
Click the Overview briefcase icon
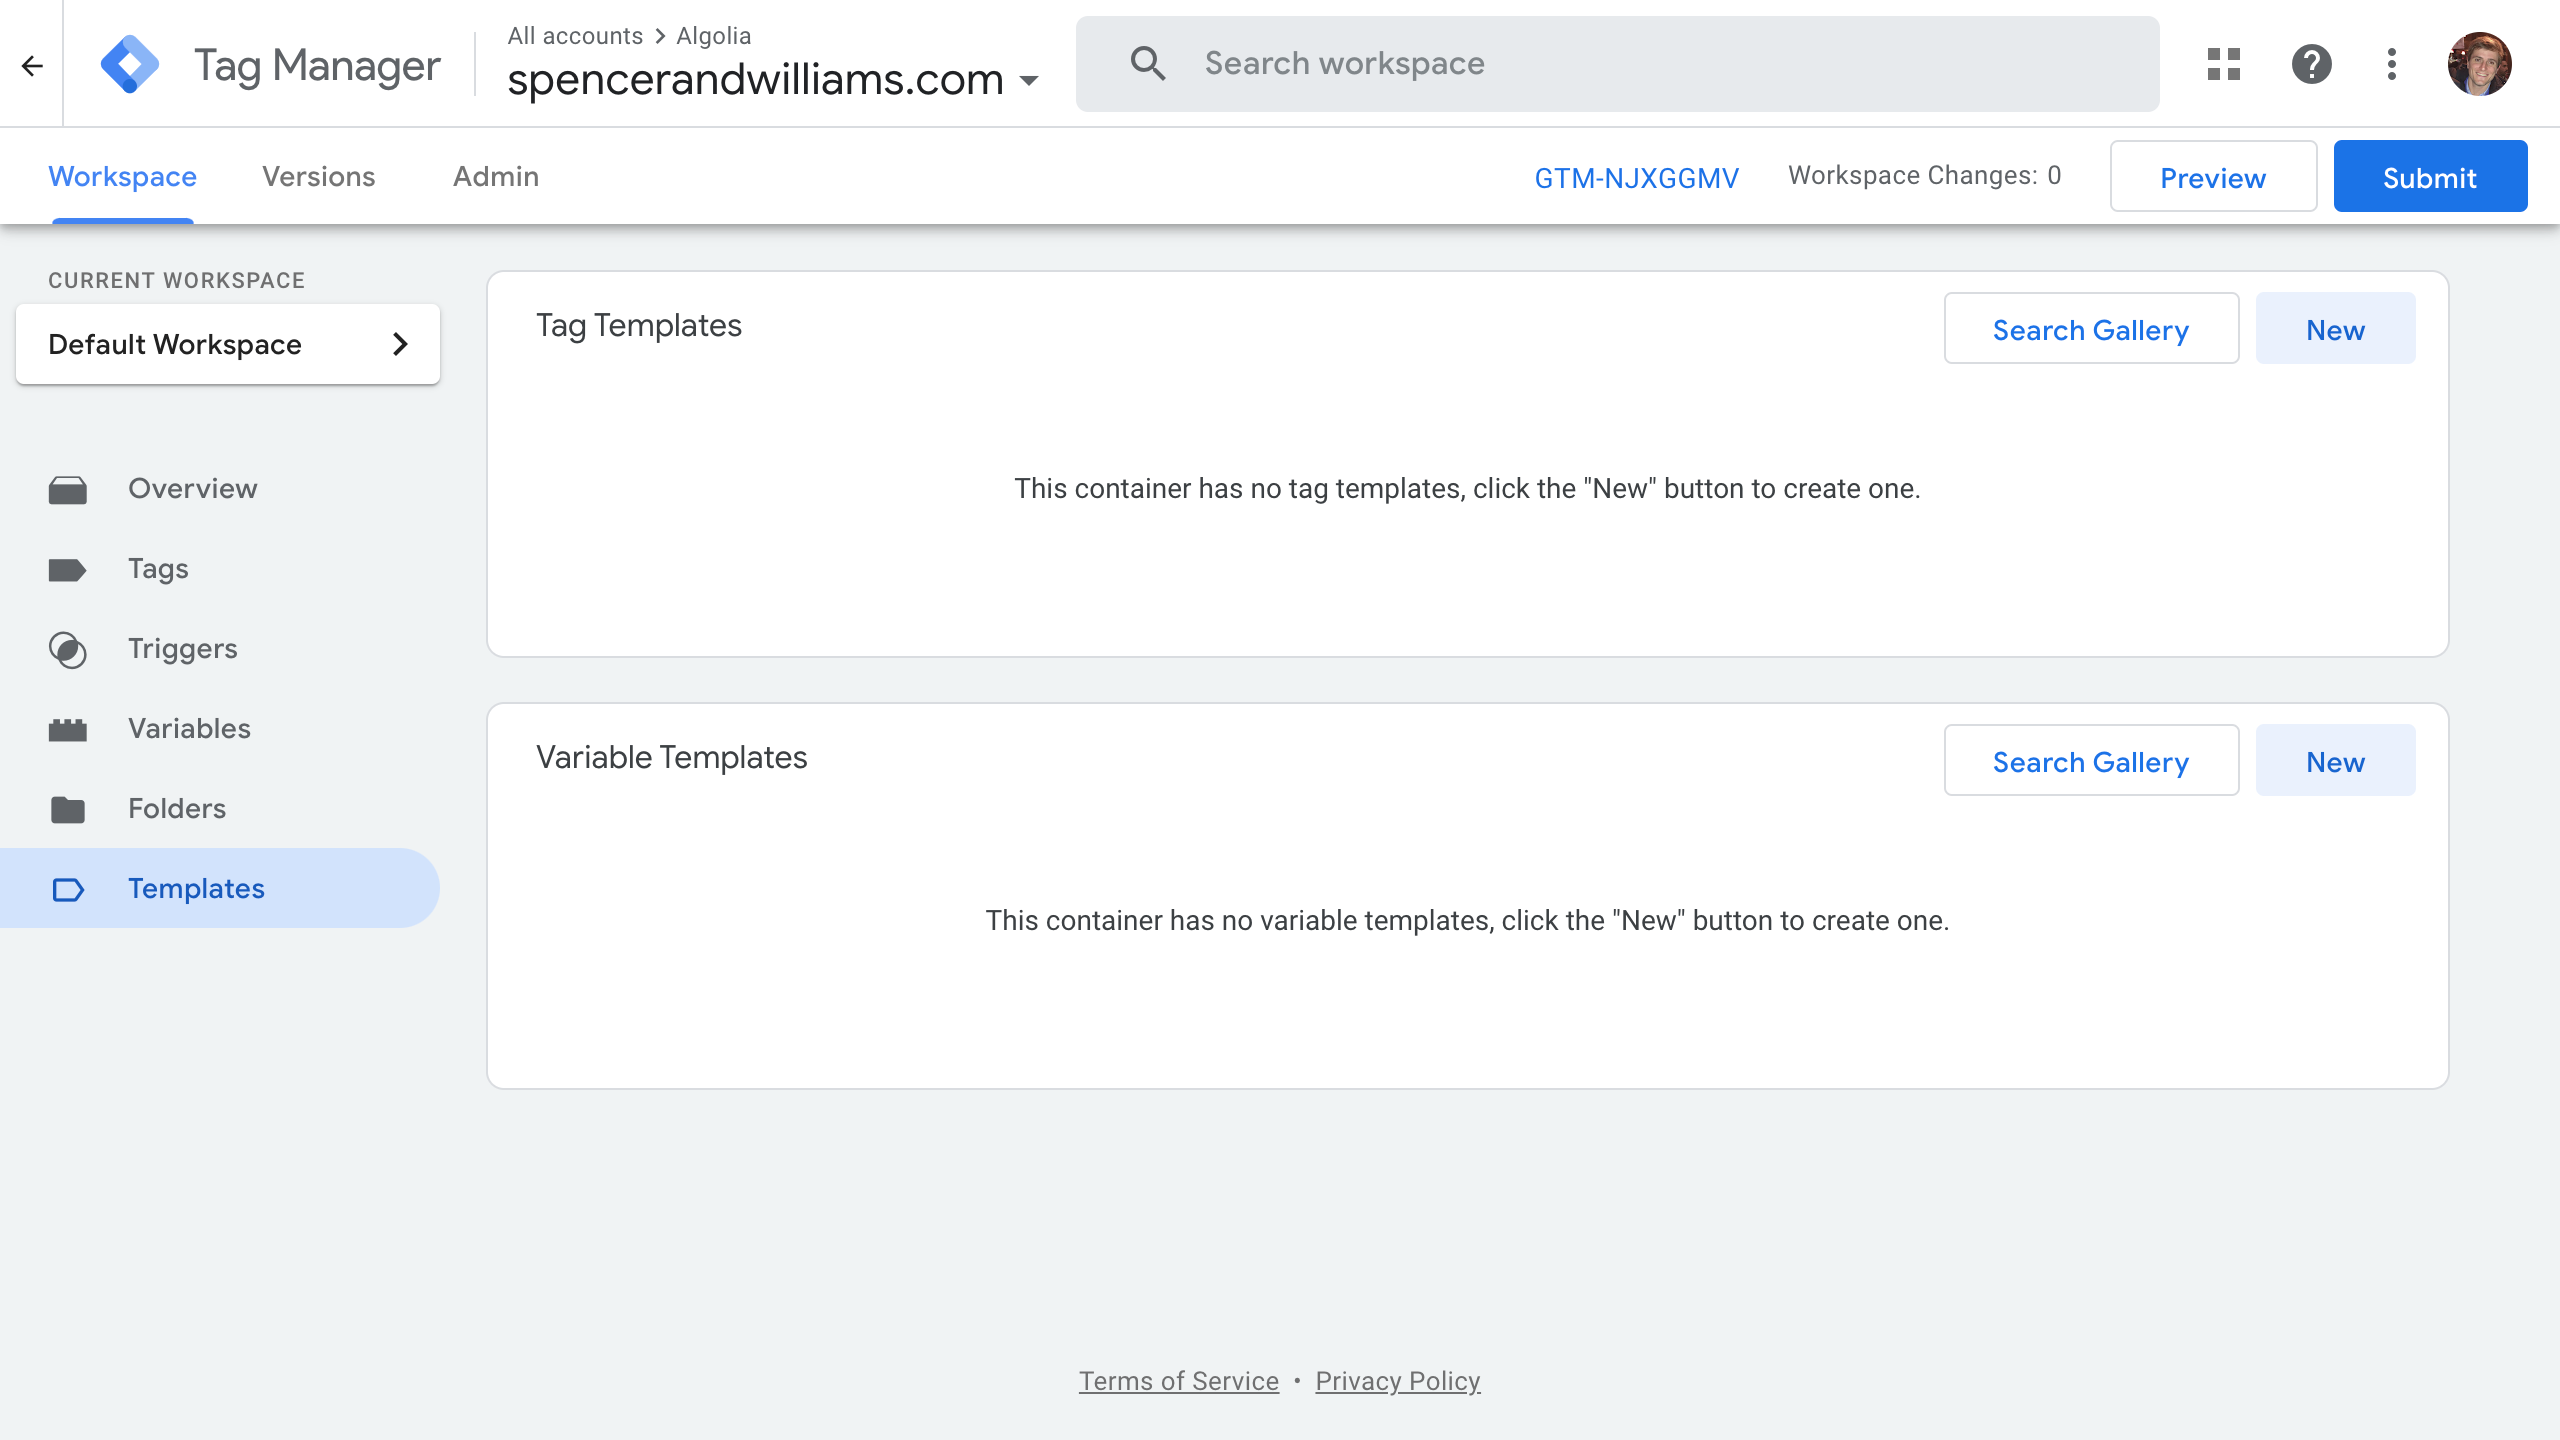click(x=68, y=489)
